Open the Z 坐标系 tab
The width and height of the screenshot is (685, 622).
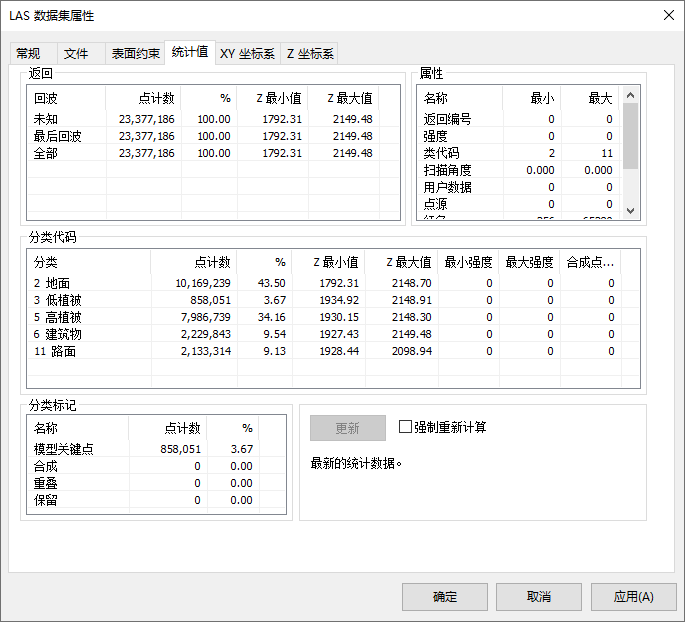(x=309, y=54)
